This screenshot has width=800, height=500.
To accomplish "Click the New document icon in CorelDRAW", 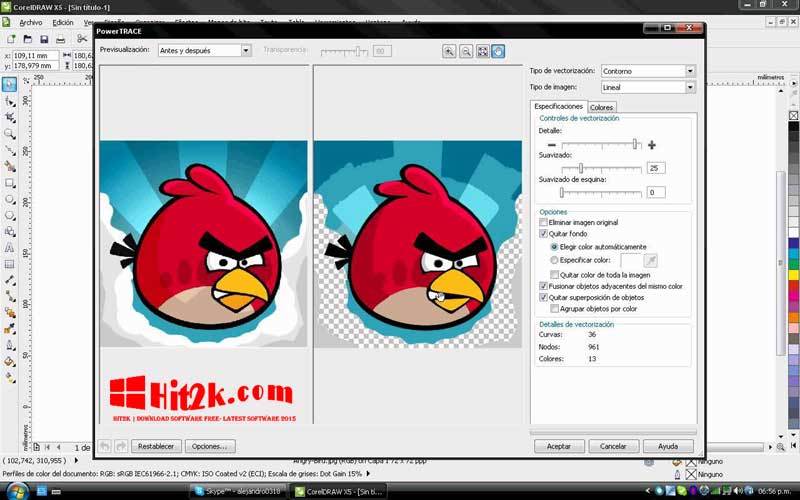I will [x=11, y=39].
